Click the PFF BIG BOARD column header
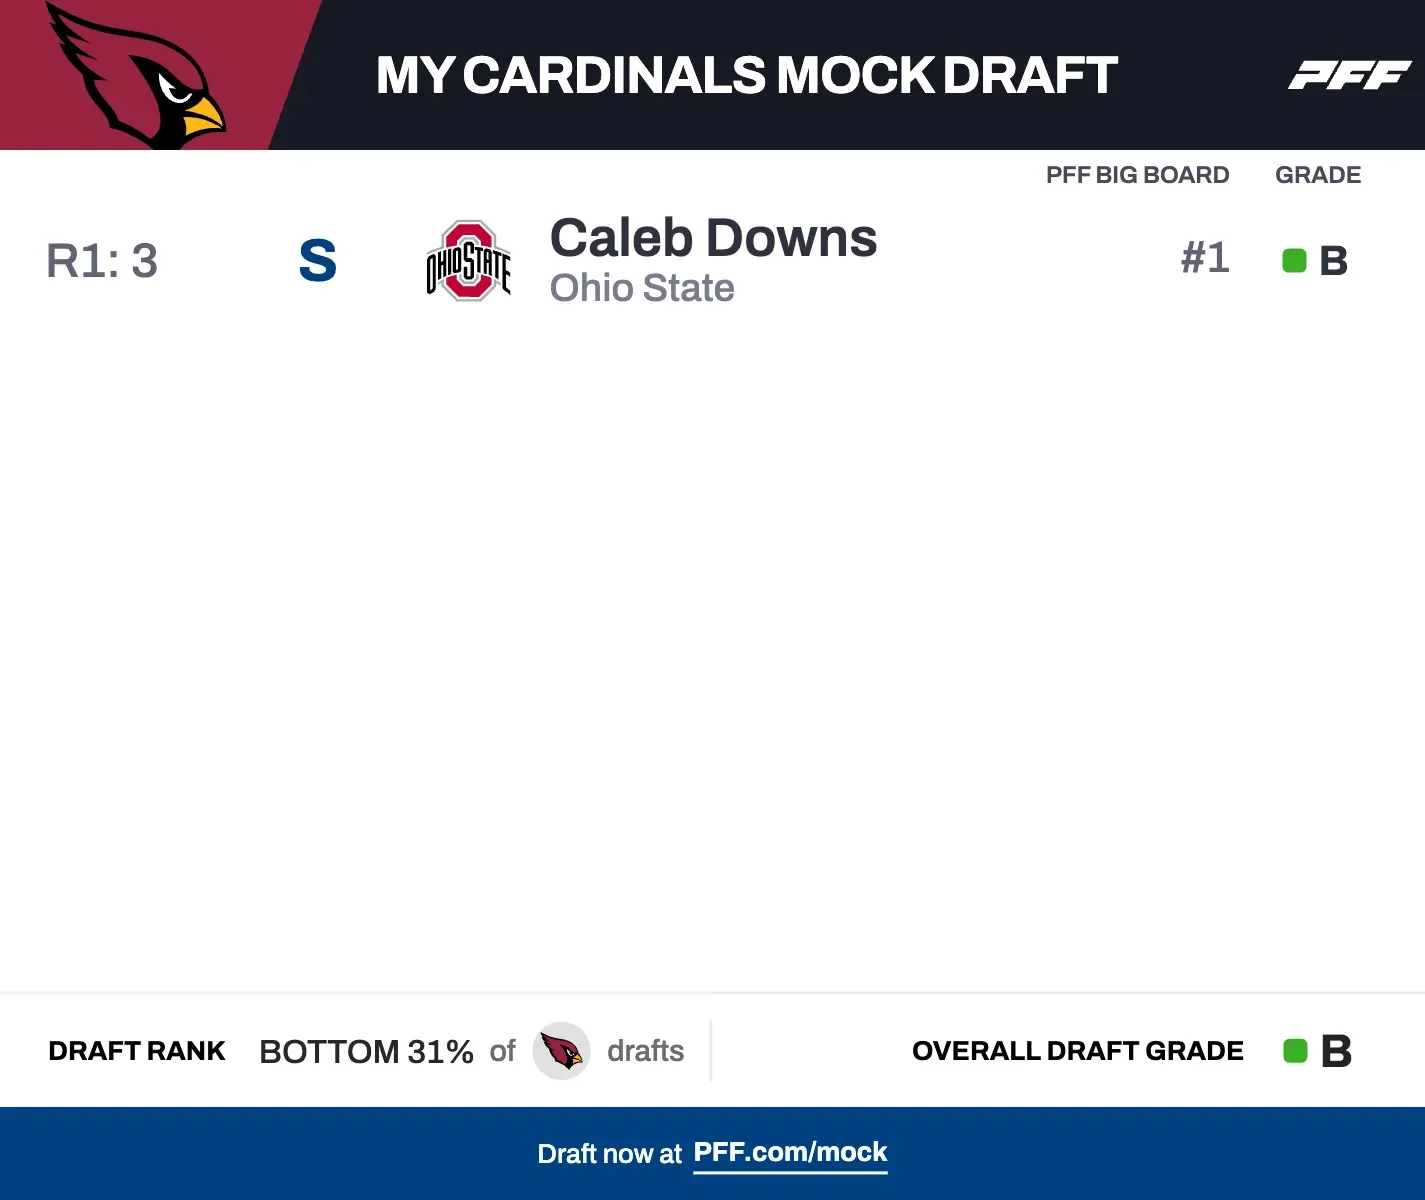The image size is (1425, 1200). click(1137, 175)
